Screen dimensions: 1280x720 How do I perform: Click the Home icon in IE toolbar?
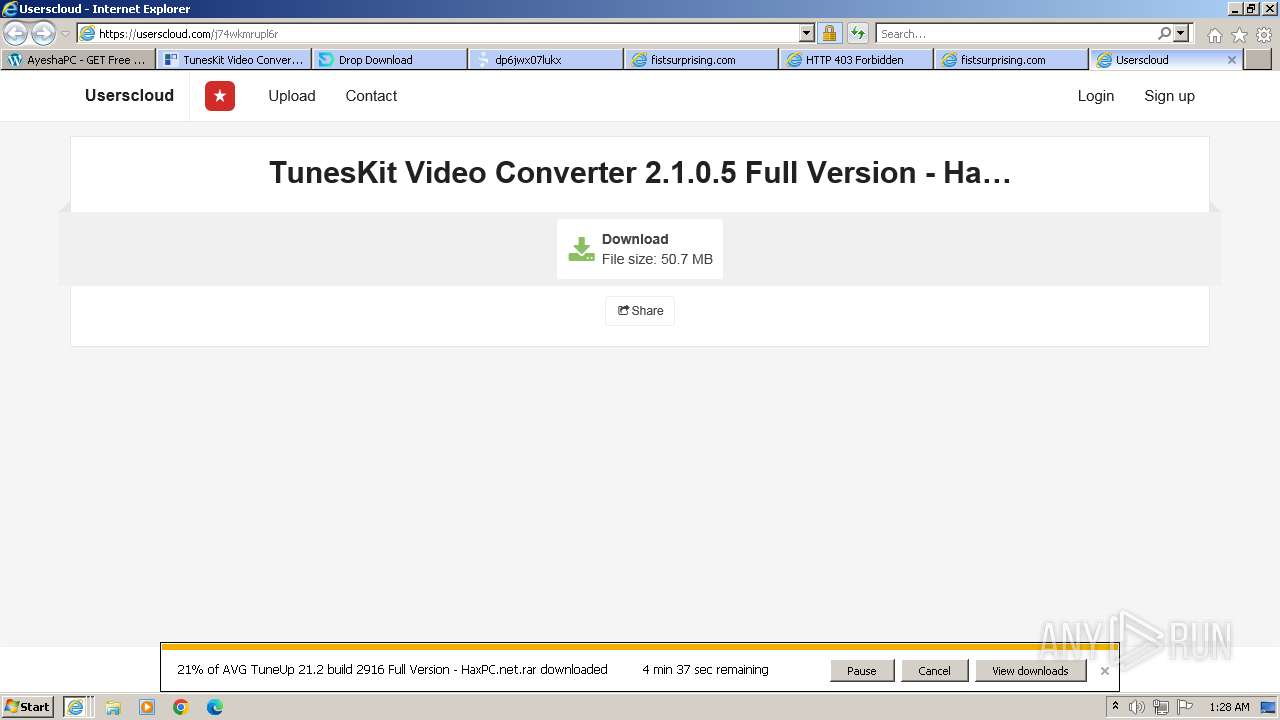tap(1214, 35)
